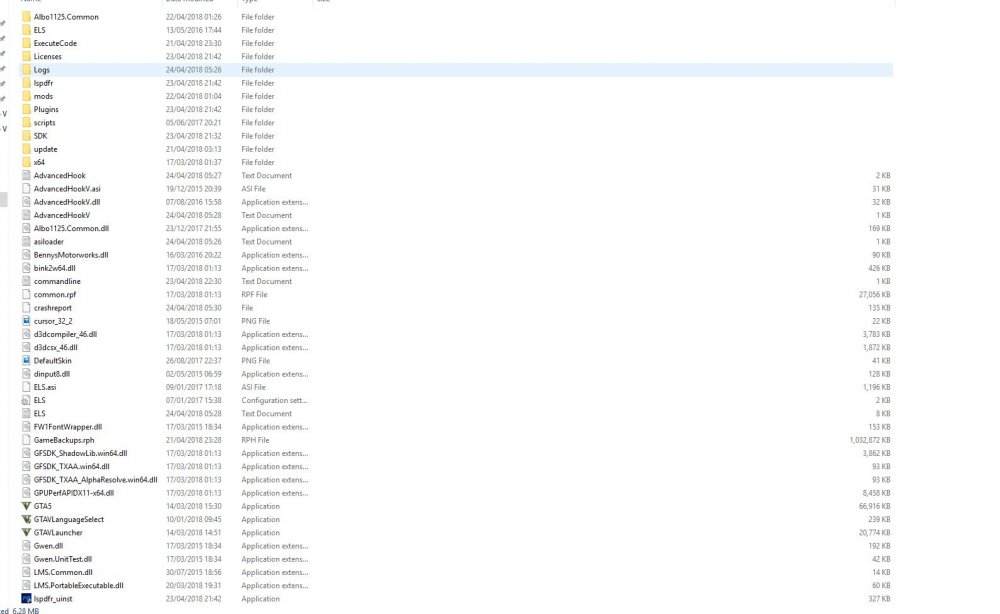Select the Albo1125.Common.dll file name
The image size is (1000, 614).
point(71,228)
